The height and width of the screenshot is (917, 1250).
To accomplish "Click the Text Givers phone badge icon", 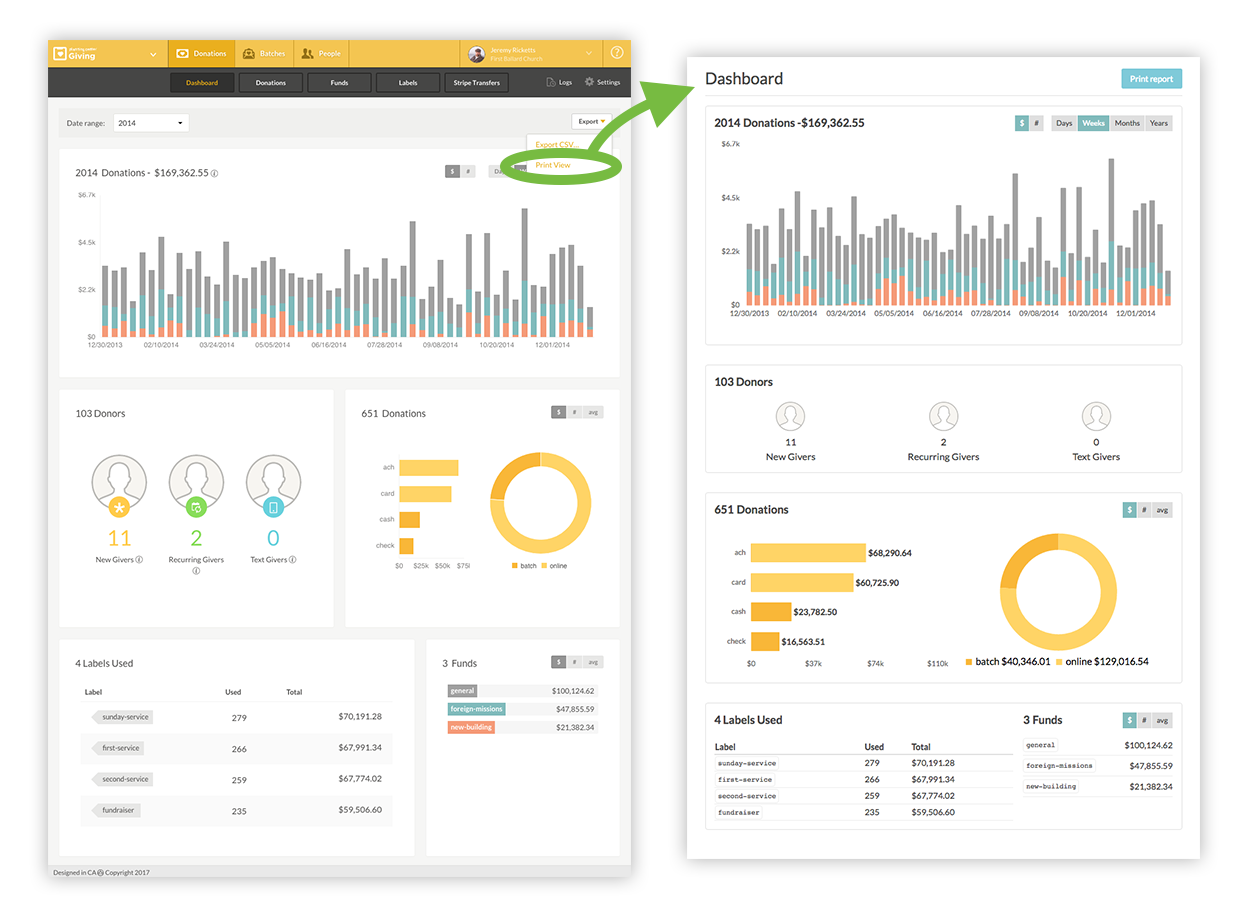I will tap(273, 507).
